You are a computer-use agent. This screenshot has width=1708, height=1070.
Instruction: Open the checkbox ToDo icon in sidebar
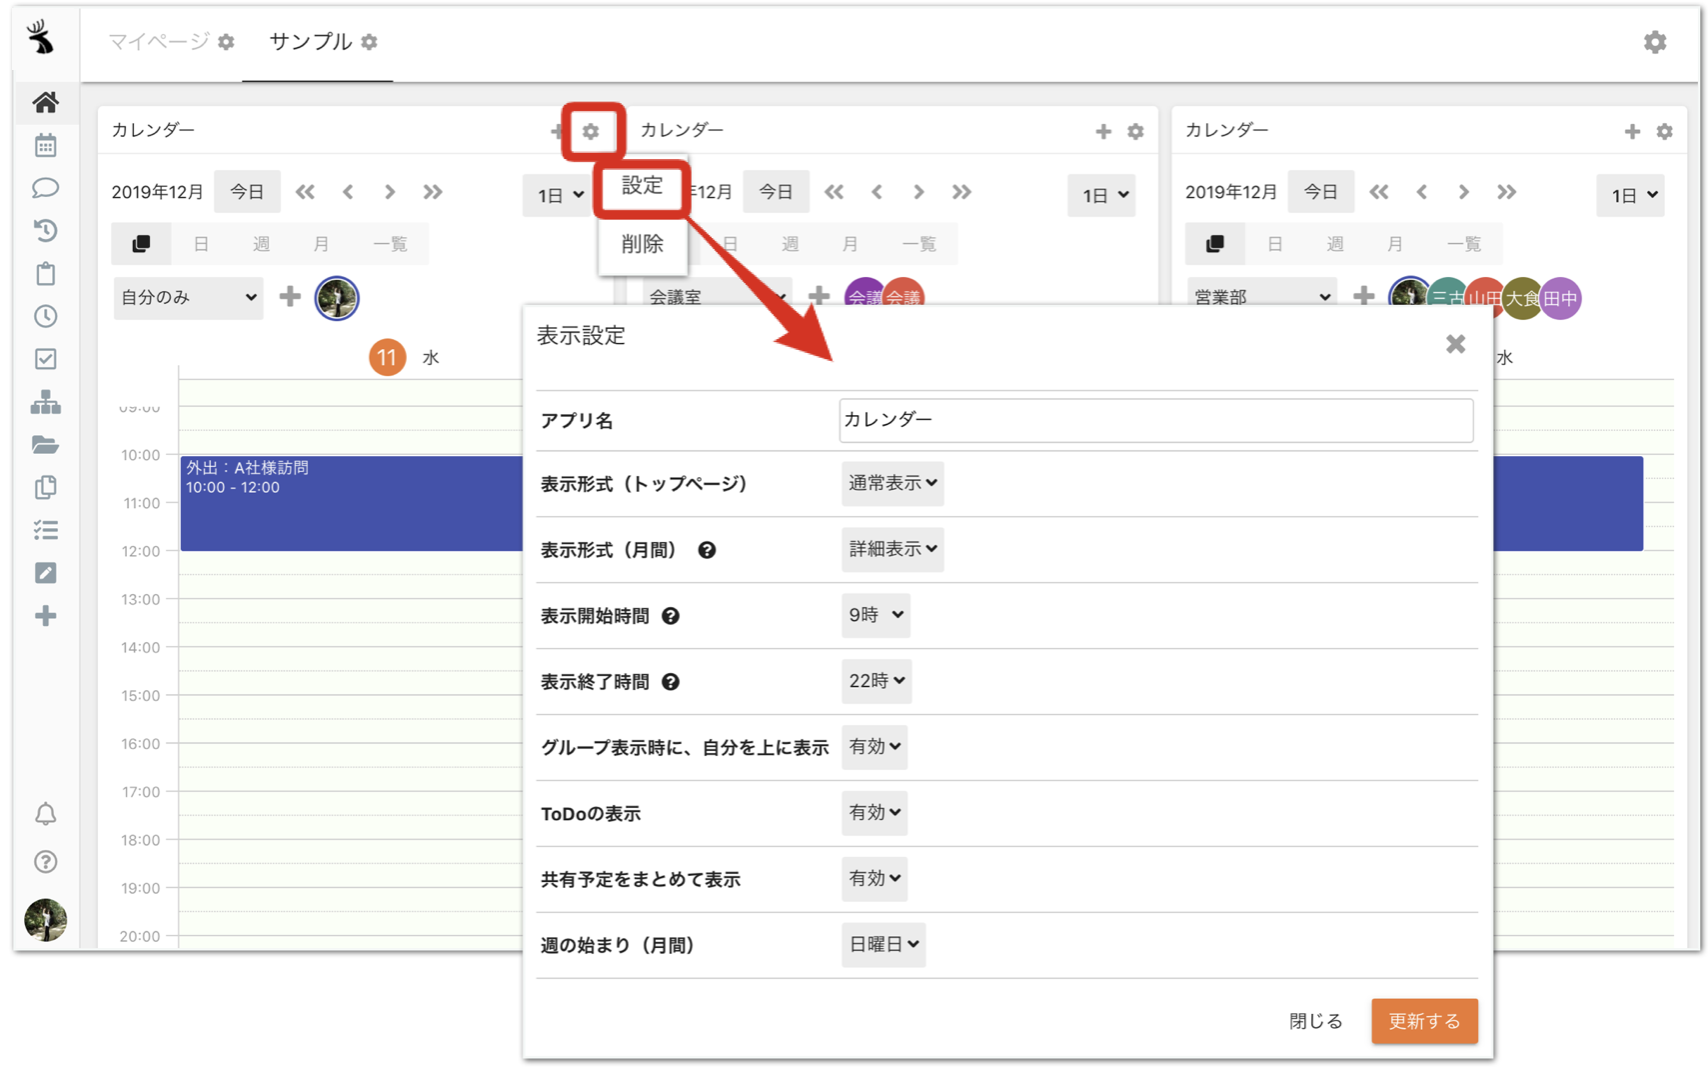click(x=45, y=359)
